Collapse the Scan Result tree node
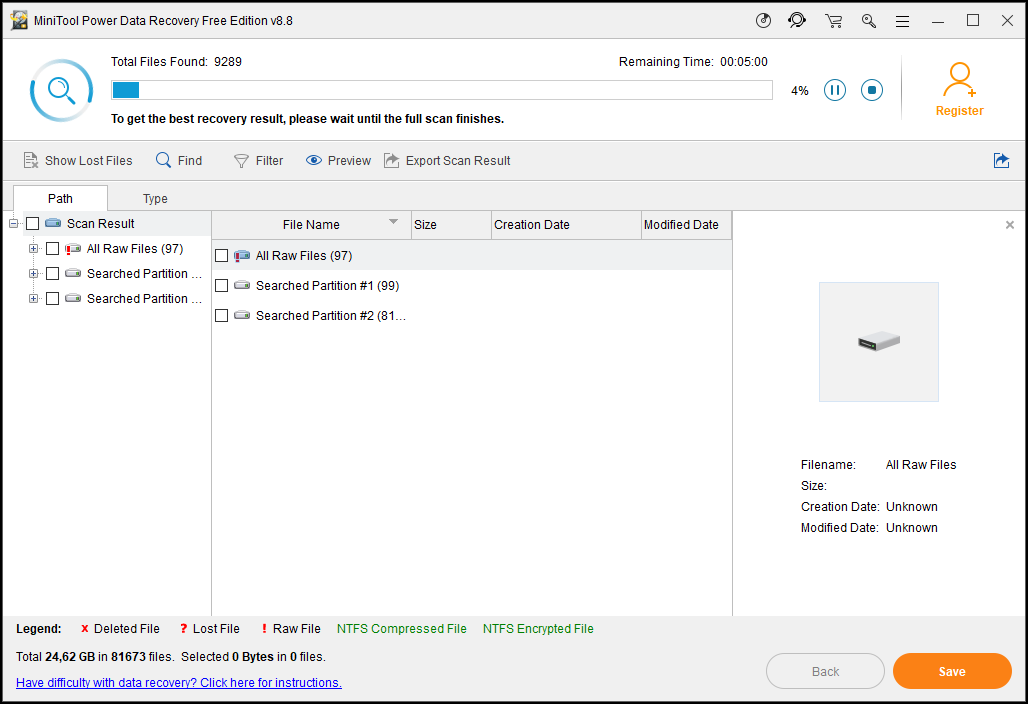Viewport: 1028px width, 704px height. pyautogui.click(x=13, y=224)
